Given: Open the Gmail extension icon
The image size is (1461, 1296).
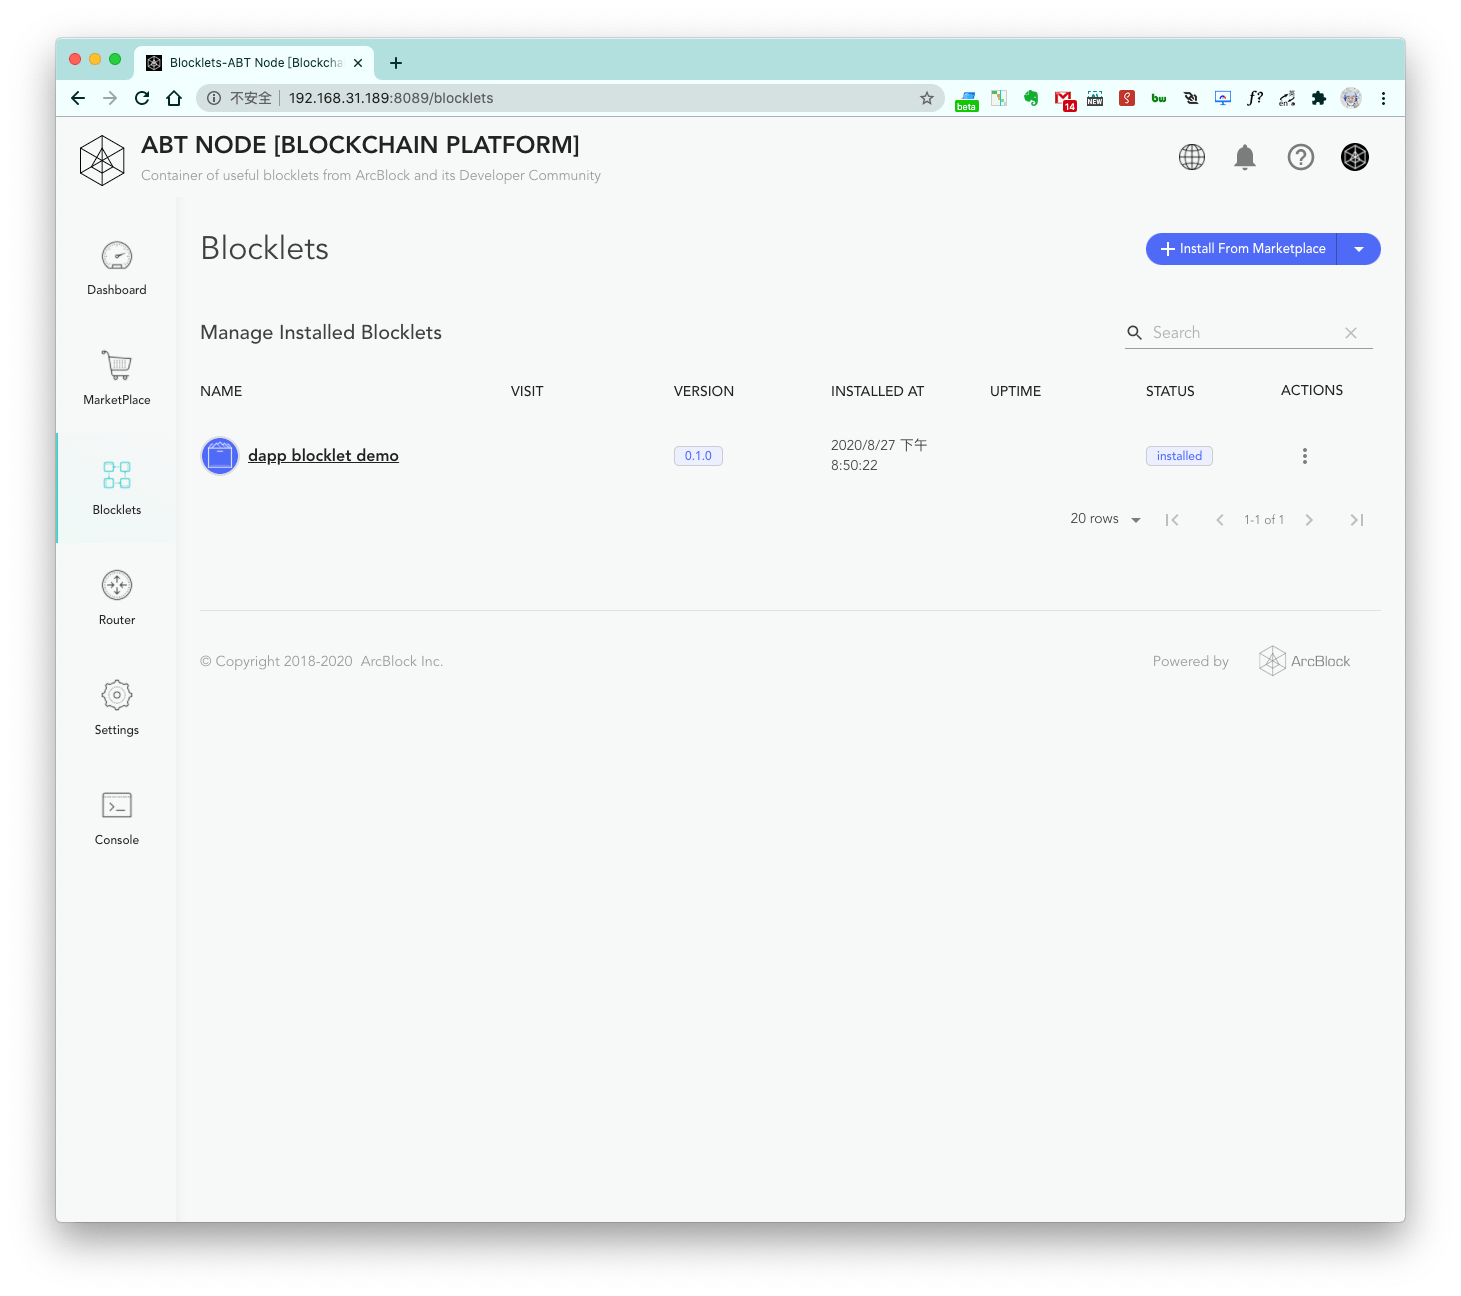Looking at the screenshot, I should [1064, 99].
